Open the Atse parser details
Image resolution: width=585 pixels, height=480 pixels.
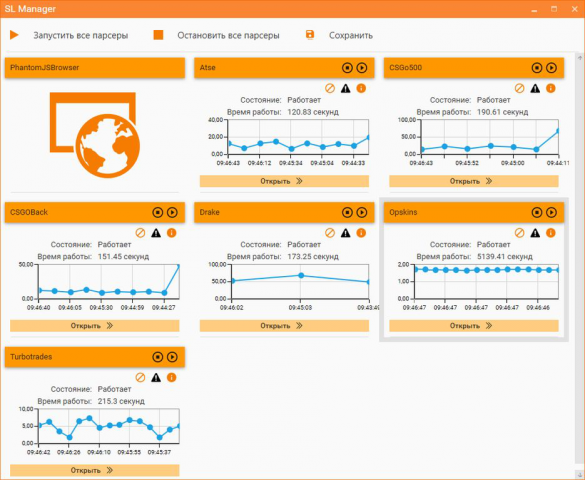coord(284,181)
